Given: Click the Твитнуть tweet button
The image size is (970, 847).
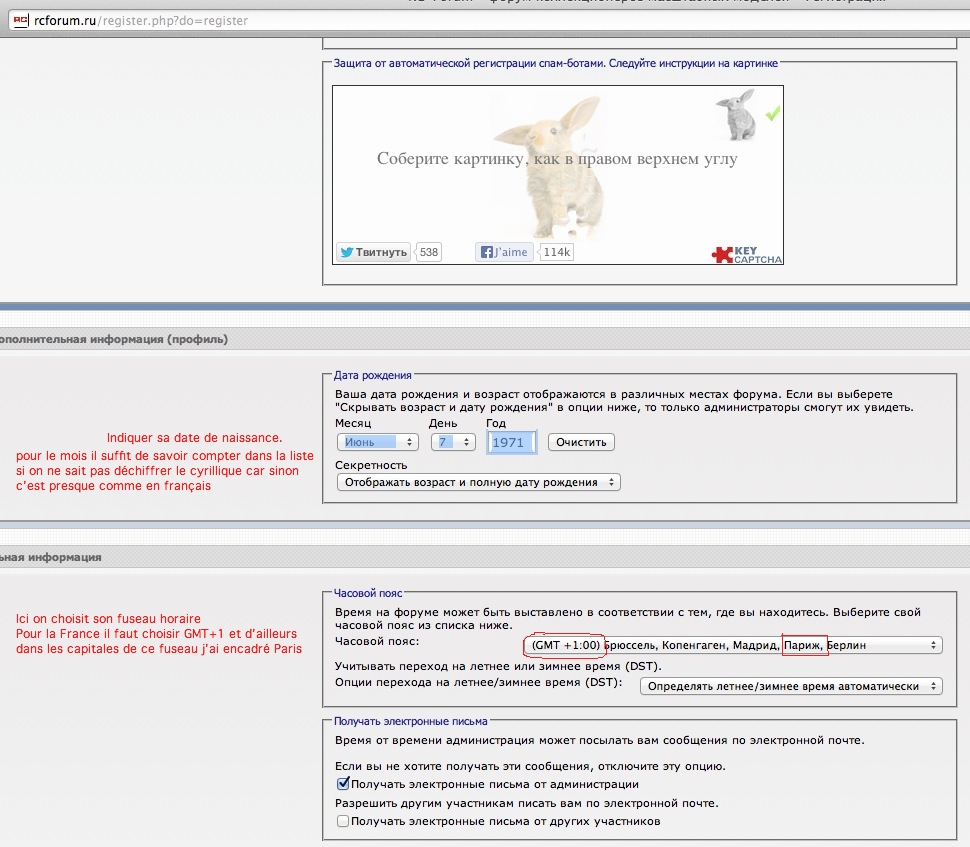Looking at the screenshot, I should (x=373, y=252).
